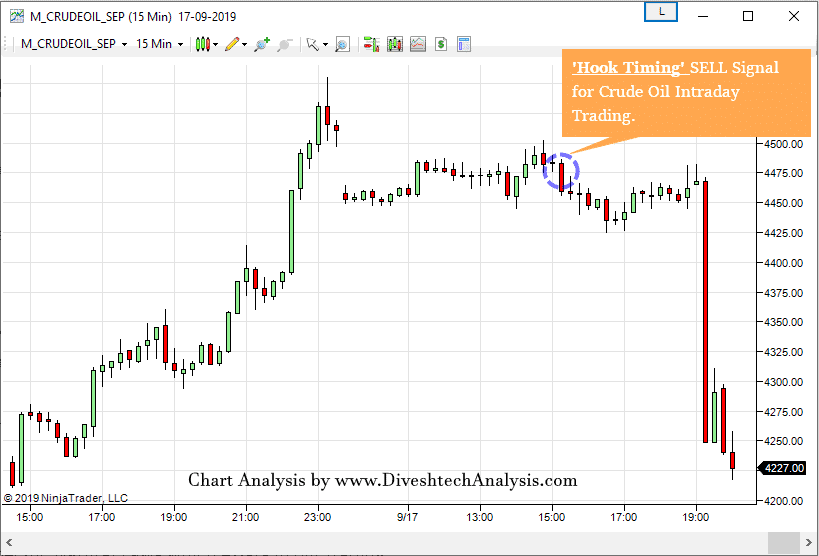Image resolution: width=819 pixels, height=556 pixels.
Task: Click the 21:00 time axis label
Action: (245, 518)
